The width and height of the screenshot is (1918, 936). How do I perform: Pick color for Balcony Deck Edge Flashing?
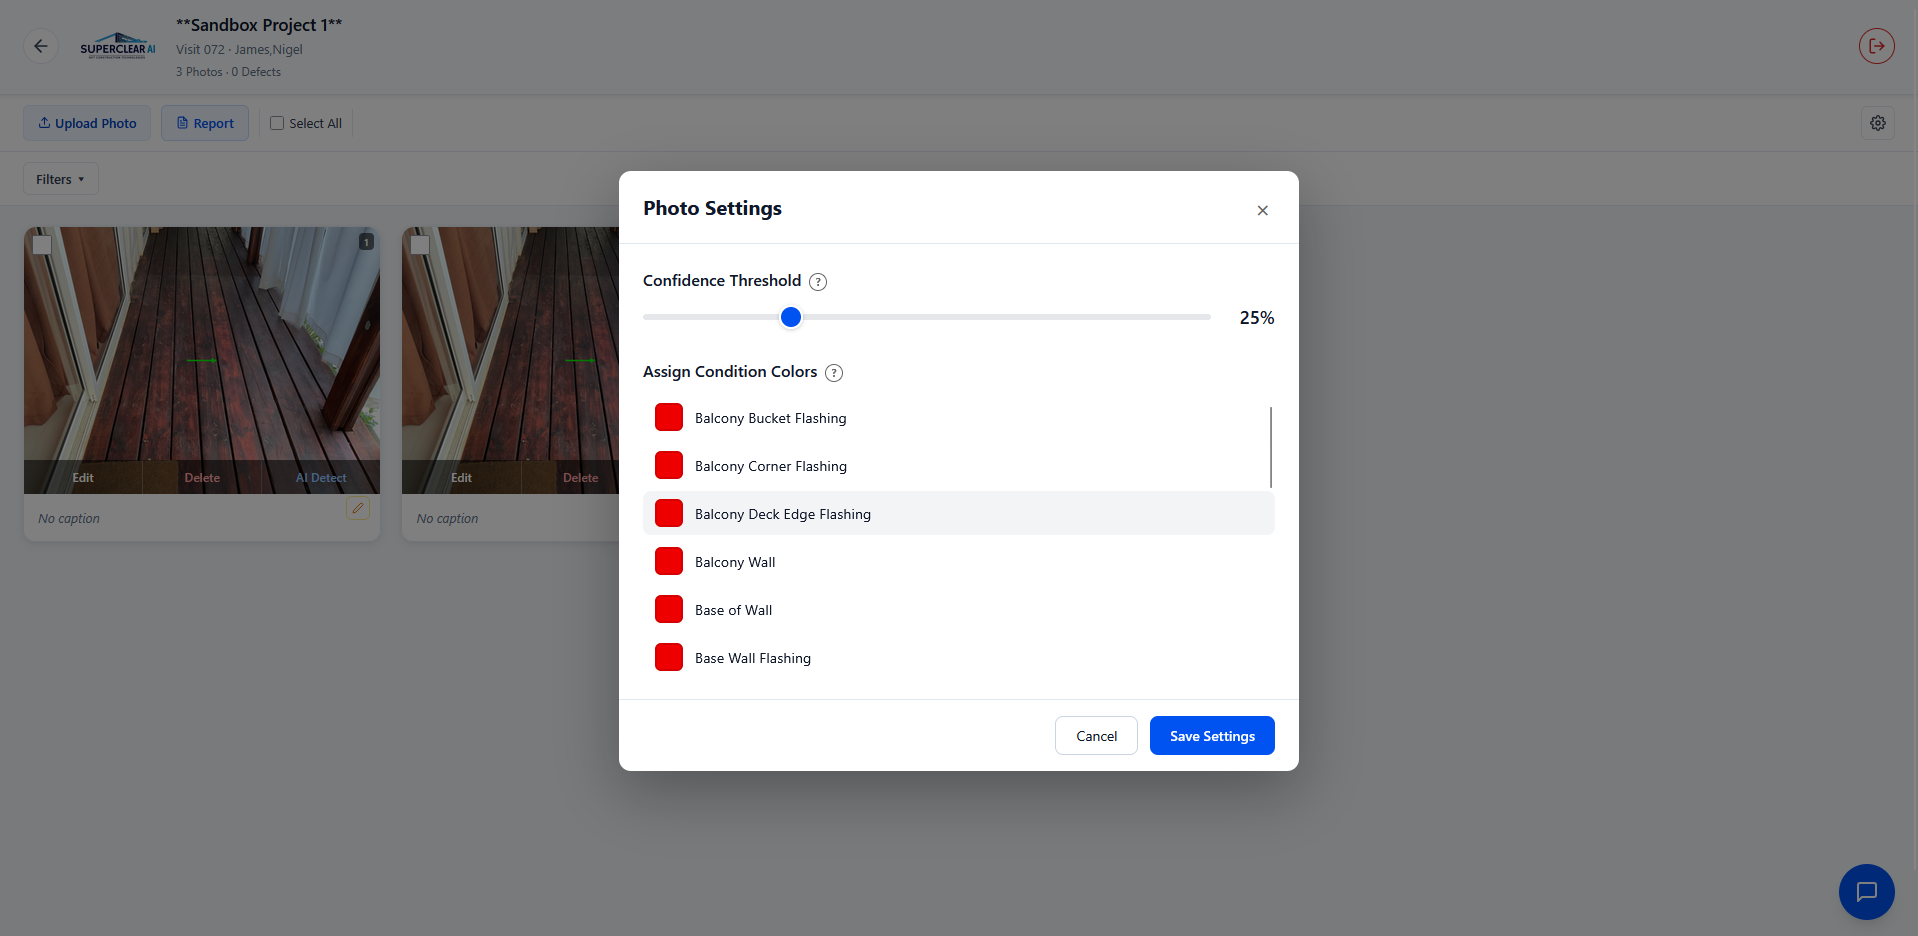[669, 514]
